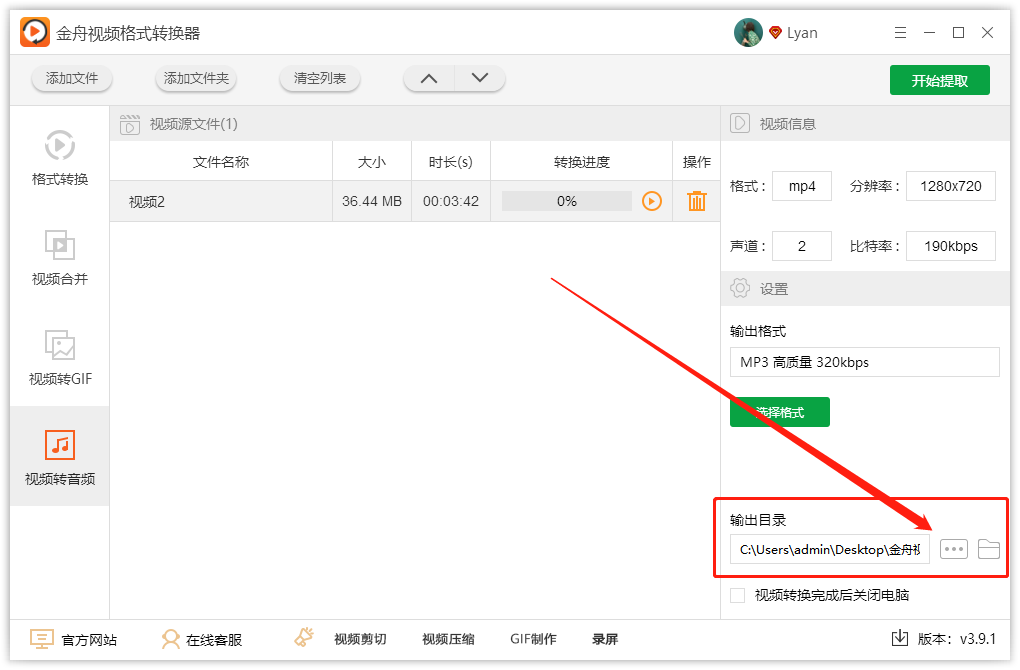1020x670 pixels.
Task: Click the Lyan username
Action: click(x=802, y=33)
